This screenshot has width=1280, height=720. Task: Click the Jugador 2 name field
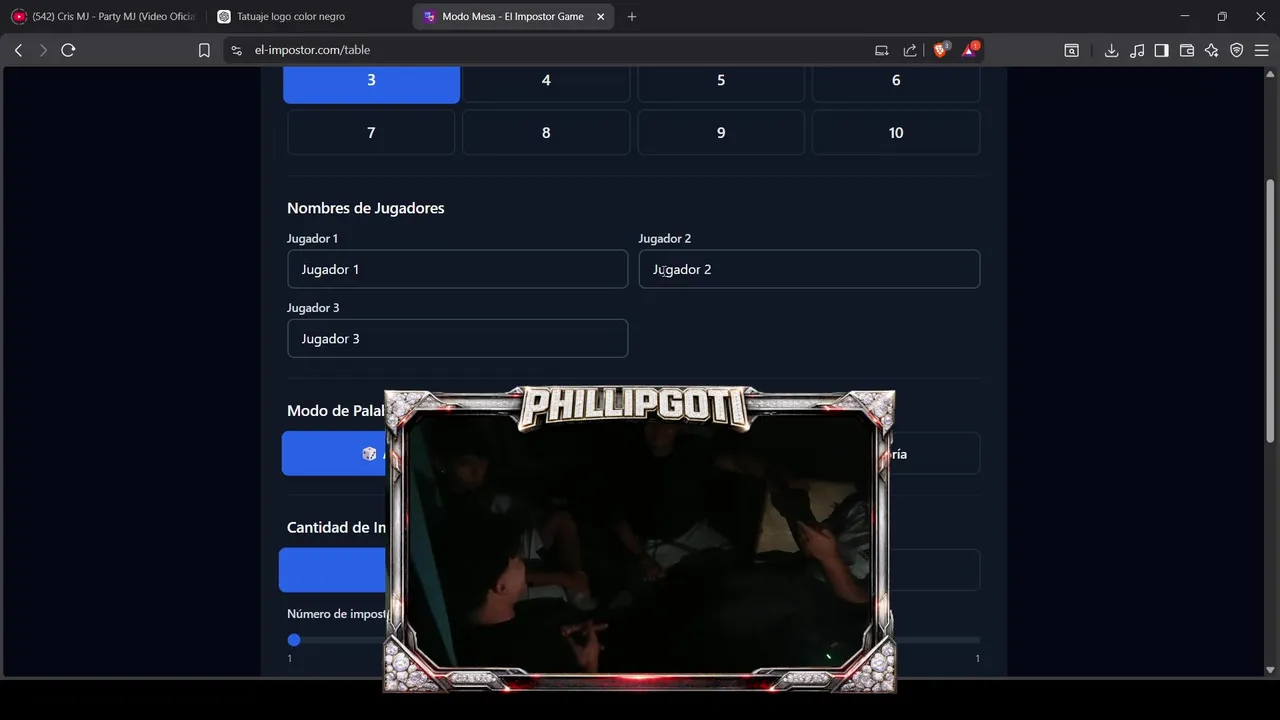pos(809,269)
